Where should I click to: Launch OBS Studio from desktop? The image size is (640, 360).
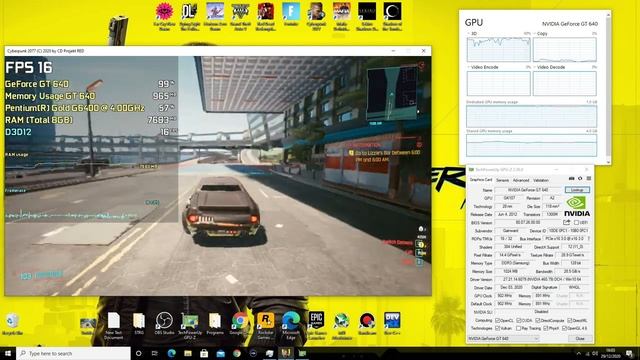[164, 324]
